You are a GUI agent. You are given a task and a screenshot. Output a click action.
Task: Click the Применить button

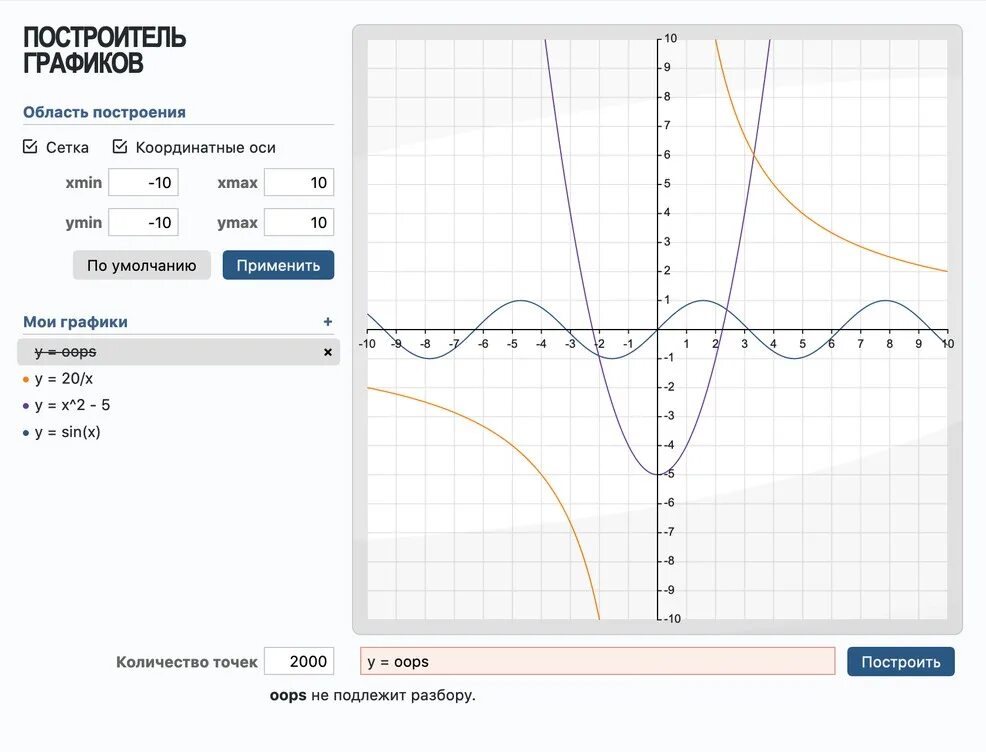coord(278,265)
